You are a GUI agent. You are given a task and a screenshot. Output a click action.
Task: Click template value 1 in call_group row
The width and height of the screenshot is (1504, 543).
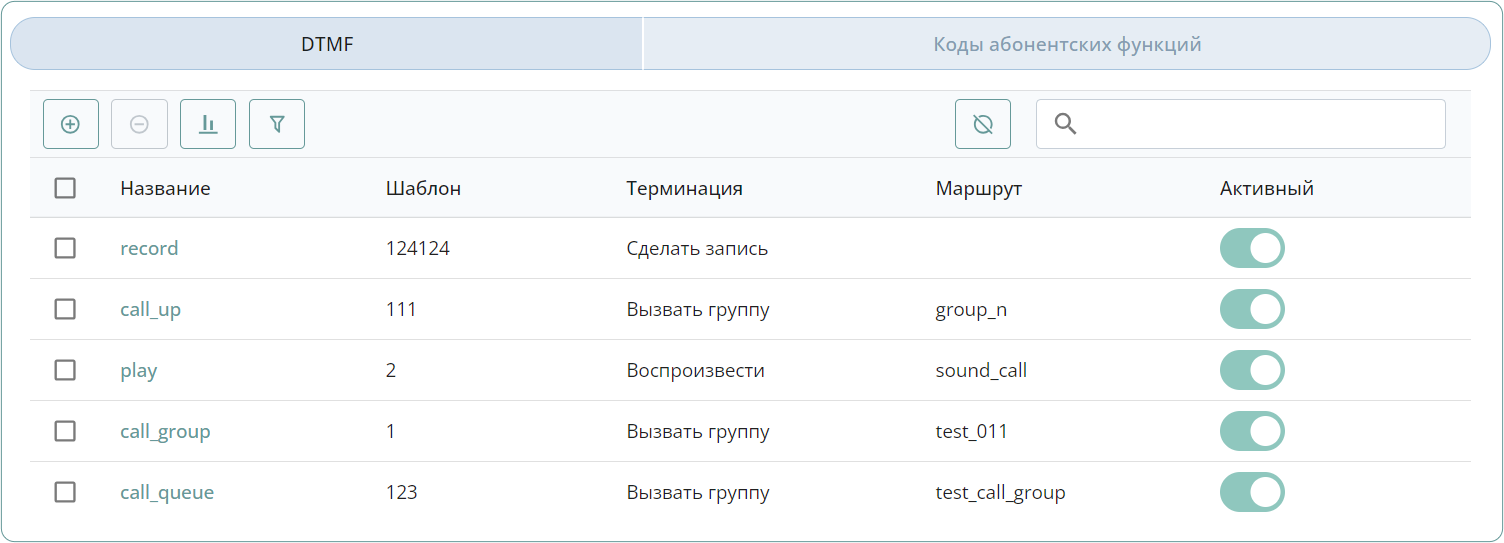pyautogui.click(x=391, y=431)
